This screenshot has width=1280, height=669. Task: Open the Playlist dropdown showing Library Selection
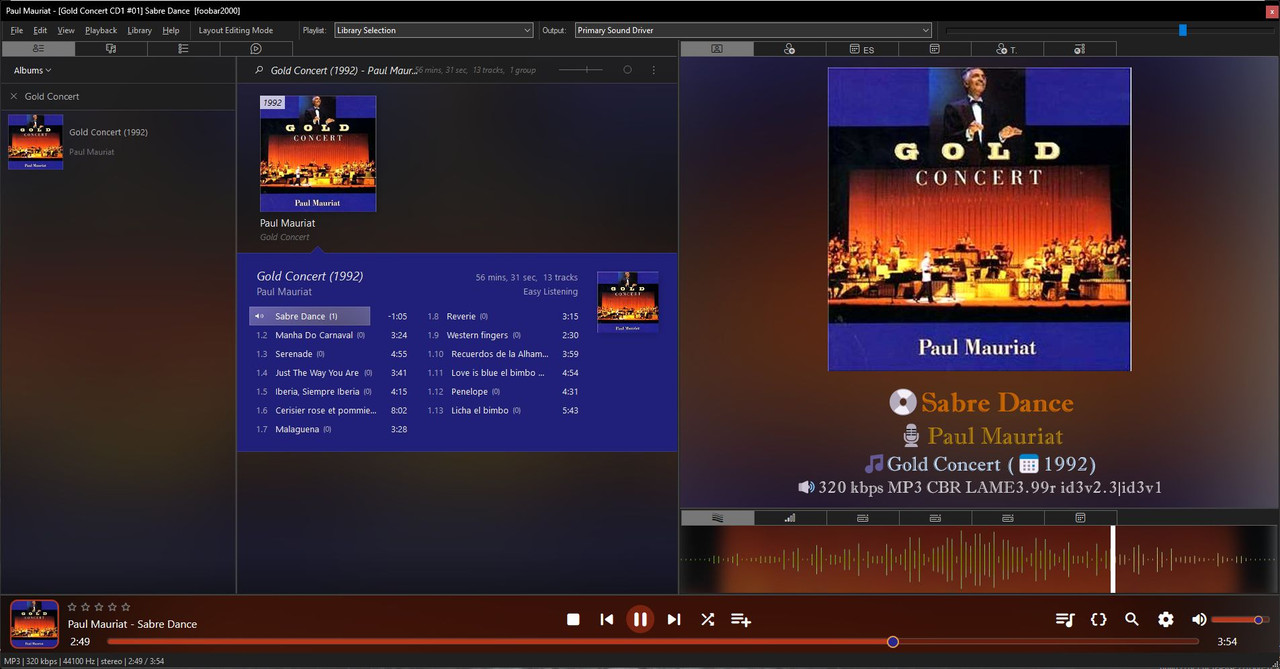(x=433, y=30)
